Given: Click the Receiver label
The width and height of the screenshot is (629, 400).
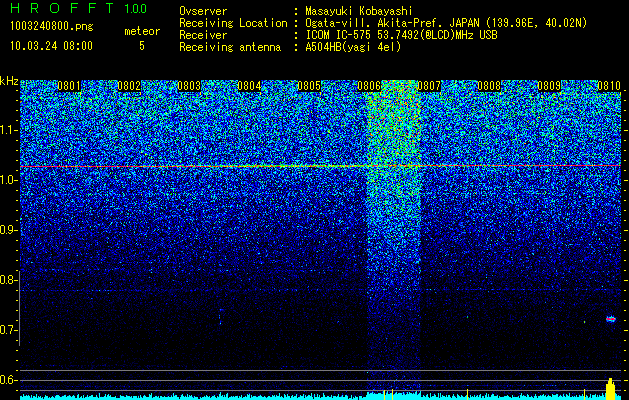Looking at the screenshot, I should pyautogui.click(x=203, y=35).
